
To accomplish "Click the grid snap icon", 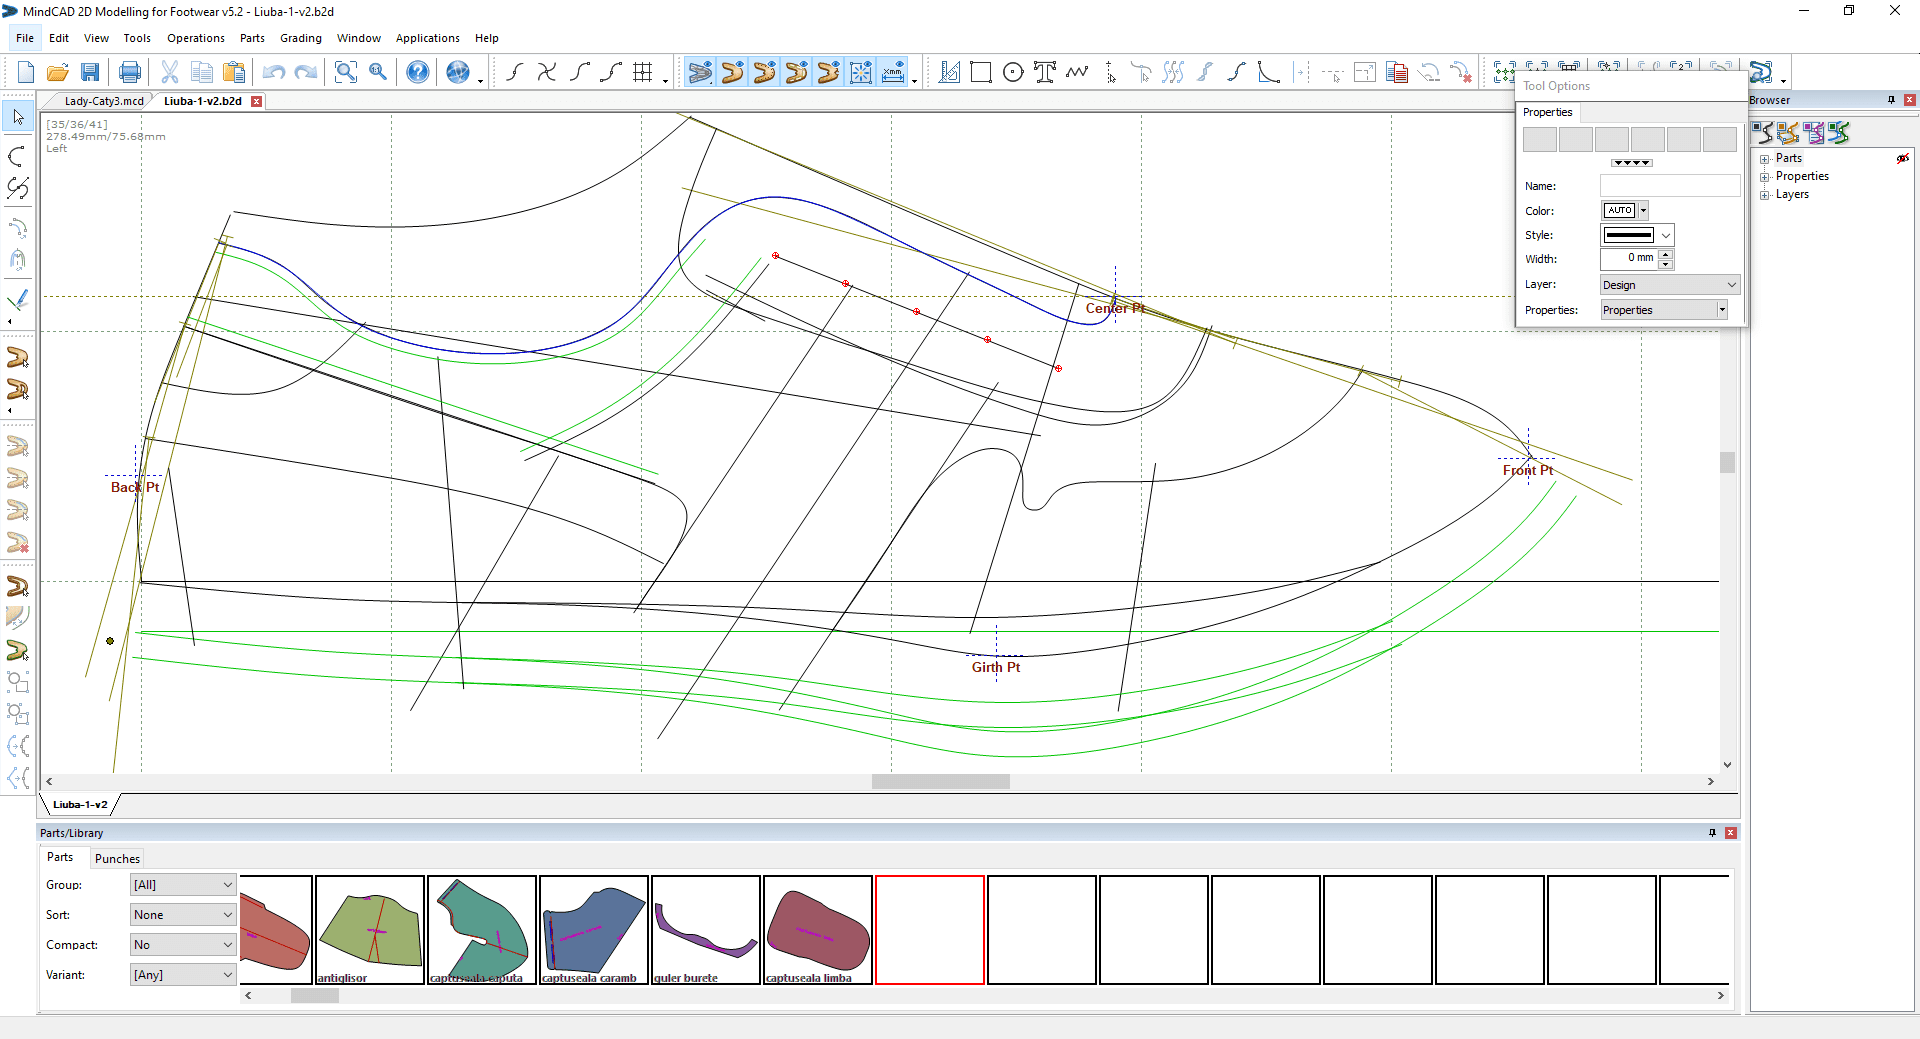I will pos(643,72).
